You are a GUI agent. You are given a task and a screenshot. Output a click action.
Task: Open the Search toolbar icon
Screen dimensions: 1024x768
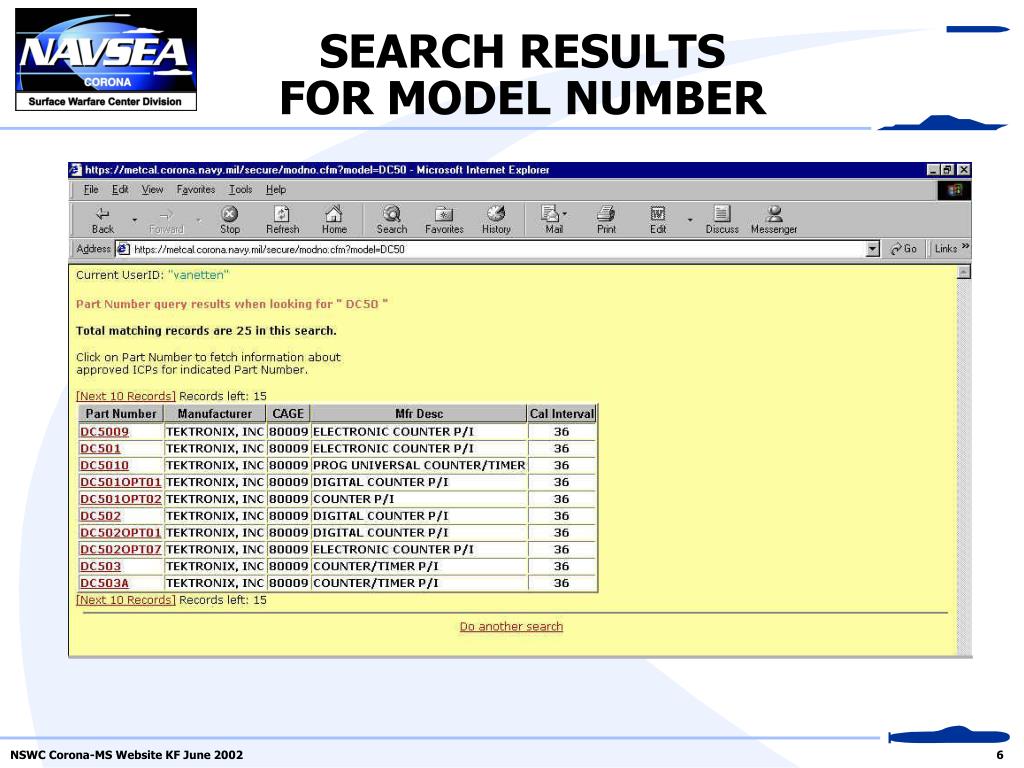pos(392,214)
